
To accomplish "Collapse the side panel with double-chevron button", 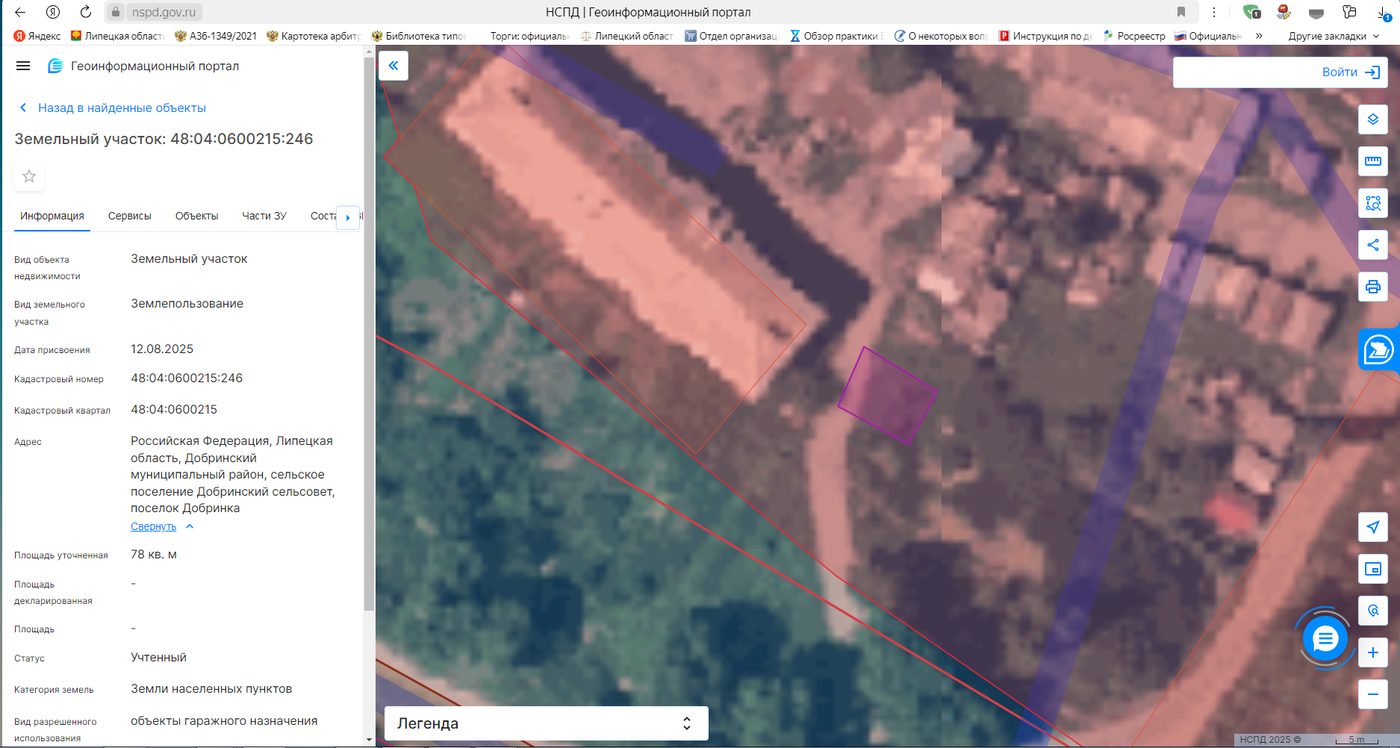I will pyautogui.click(x=393, y=66).
